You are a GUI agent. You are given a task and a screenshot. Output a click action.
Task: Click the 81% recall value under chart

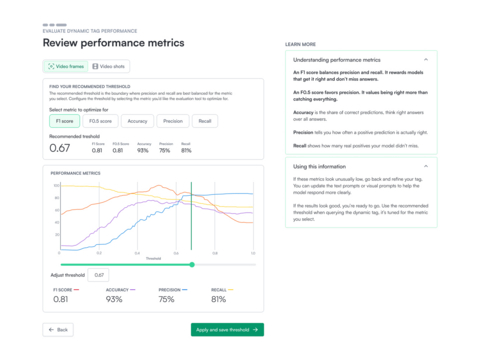[x=218, y=299]
